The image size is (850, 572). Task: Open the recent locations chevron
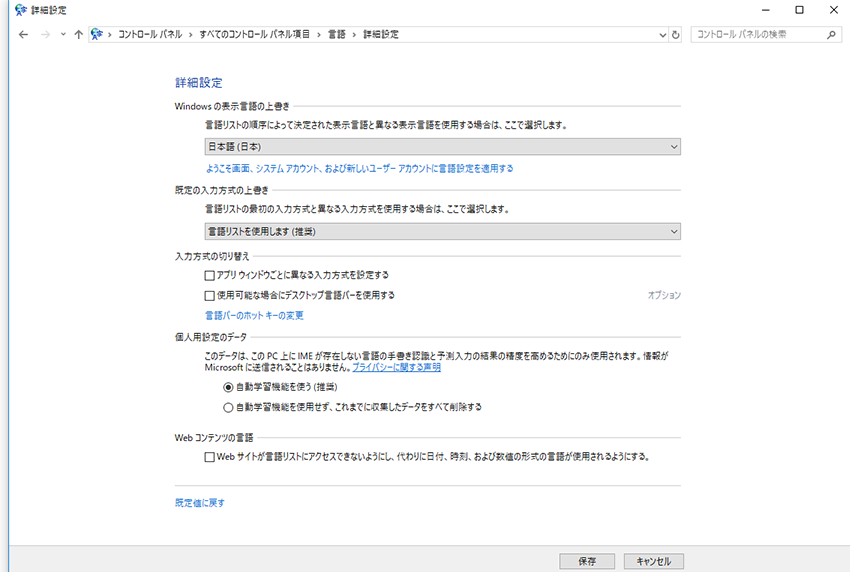(62, 34)
